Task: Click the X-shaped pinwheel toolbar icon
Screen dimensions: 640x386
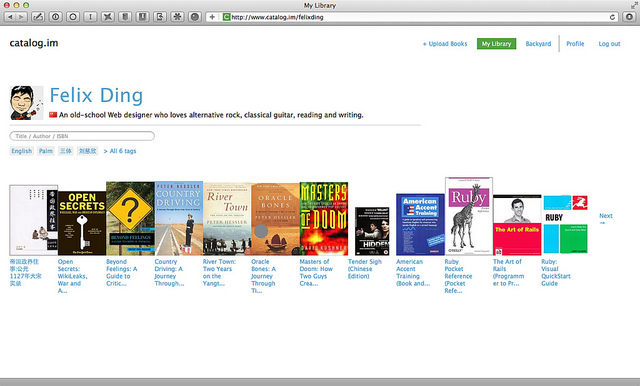Action: (108, 17)
